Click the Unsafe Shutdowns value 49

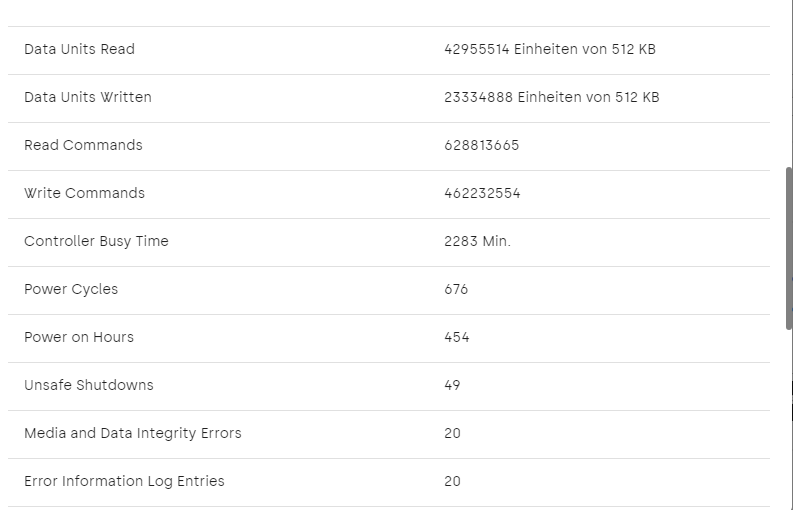tap(452, 385)
